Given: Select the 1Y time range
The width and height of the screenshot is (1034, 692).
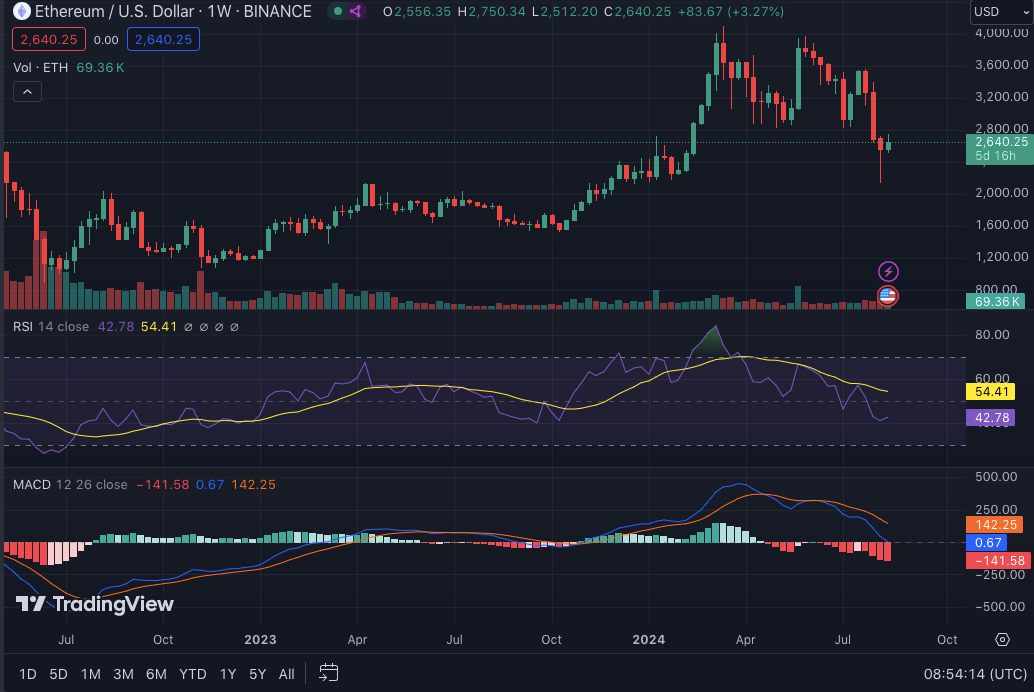Looking at the screenshot, I should click(228, 674).
